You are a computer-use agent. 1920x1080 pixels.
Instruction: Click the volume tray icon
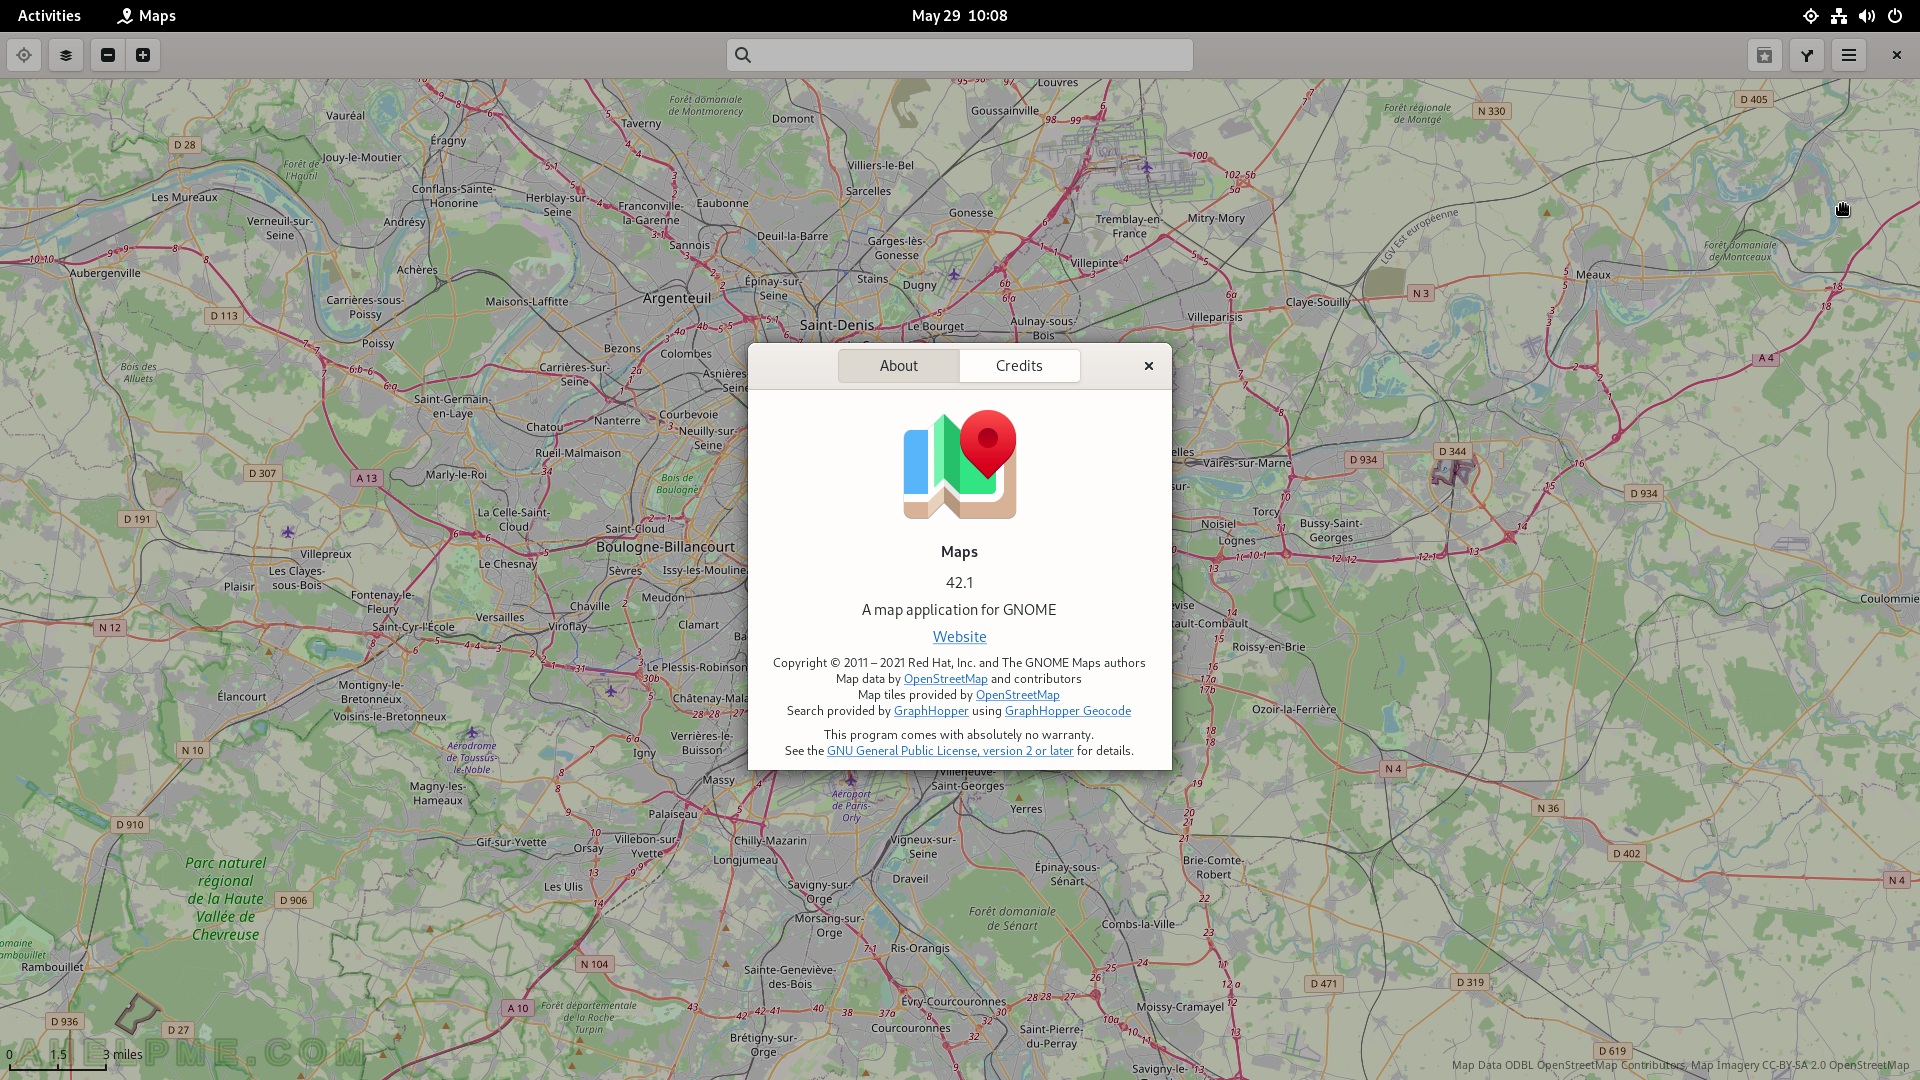click(1867, 16)
